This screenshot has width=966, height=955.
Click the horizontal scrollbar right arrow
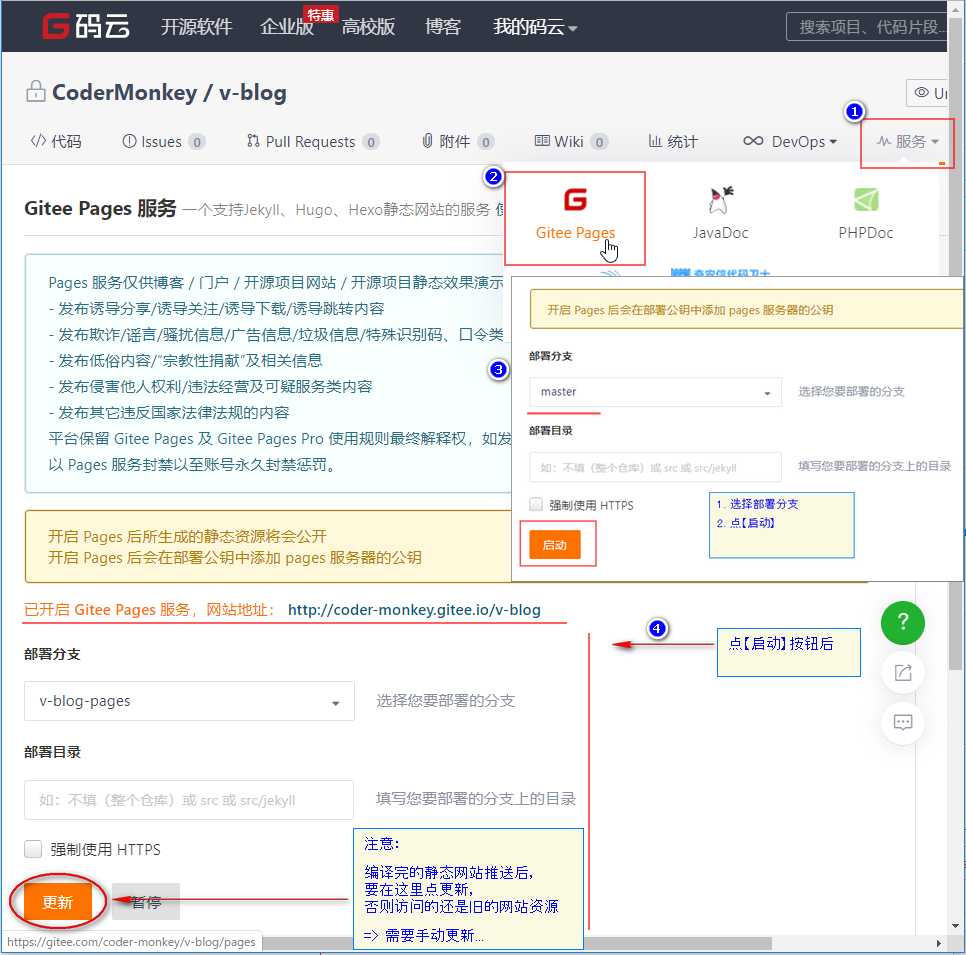pyautogui.click(x=938, y=943)
